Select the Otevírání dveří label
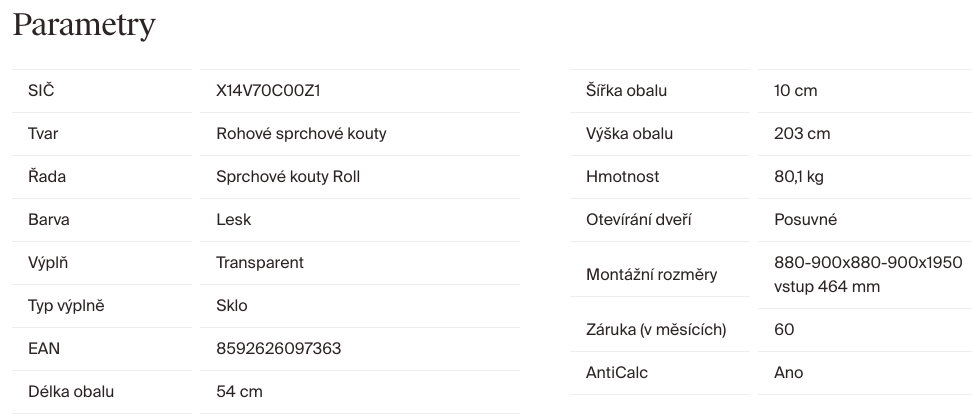Viewport: 972px width, 417px height. (639, 220)
